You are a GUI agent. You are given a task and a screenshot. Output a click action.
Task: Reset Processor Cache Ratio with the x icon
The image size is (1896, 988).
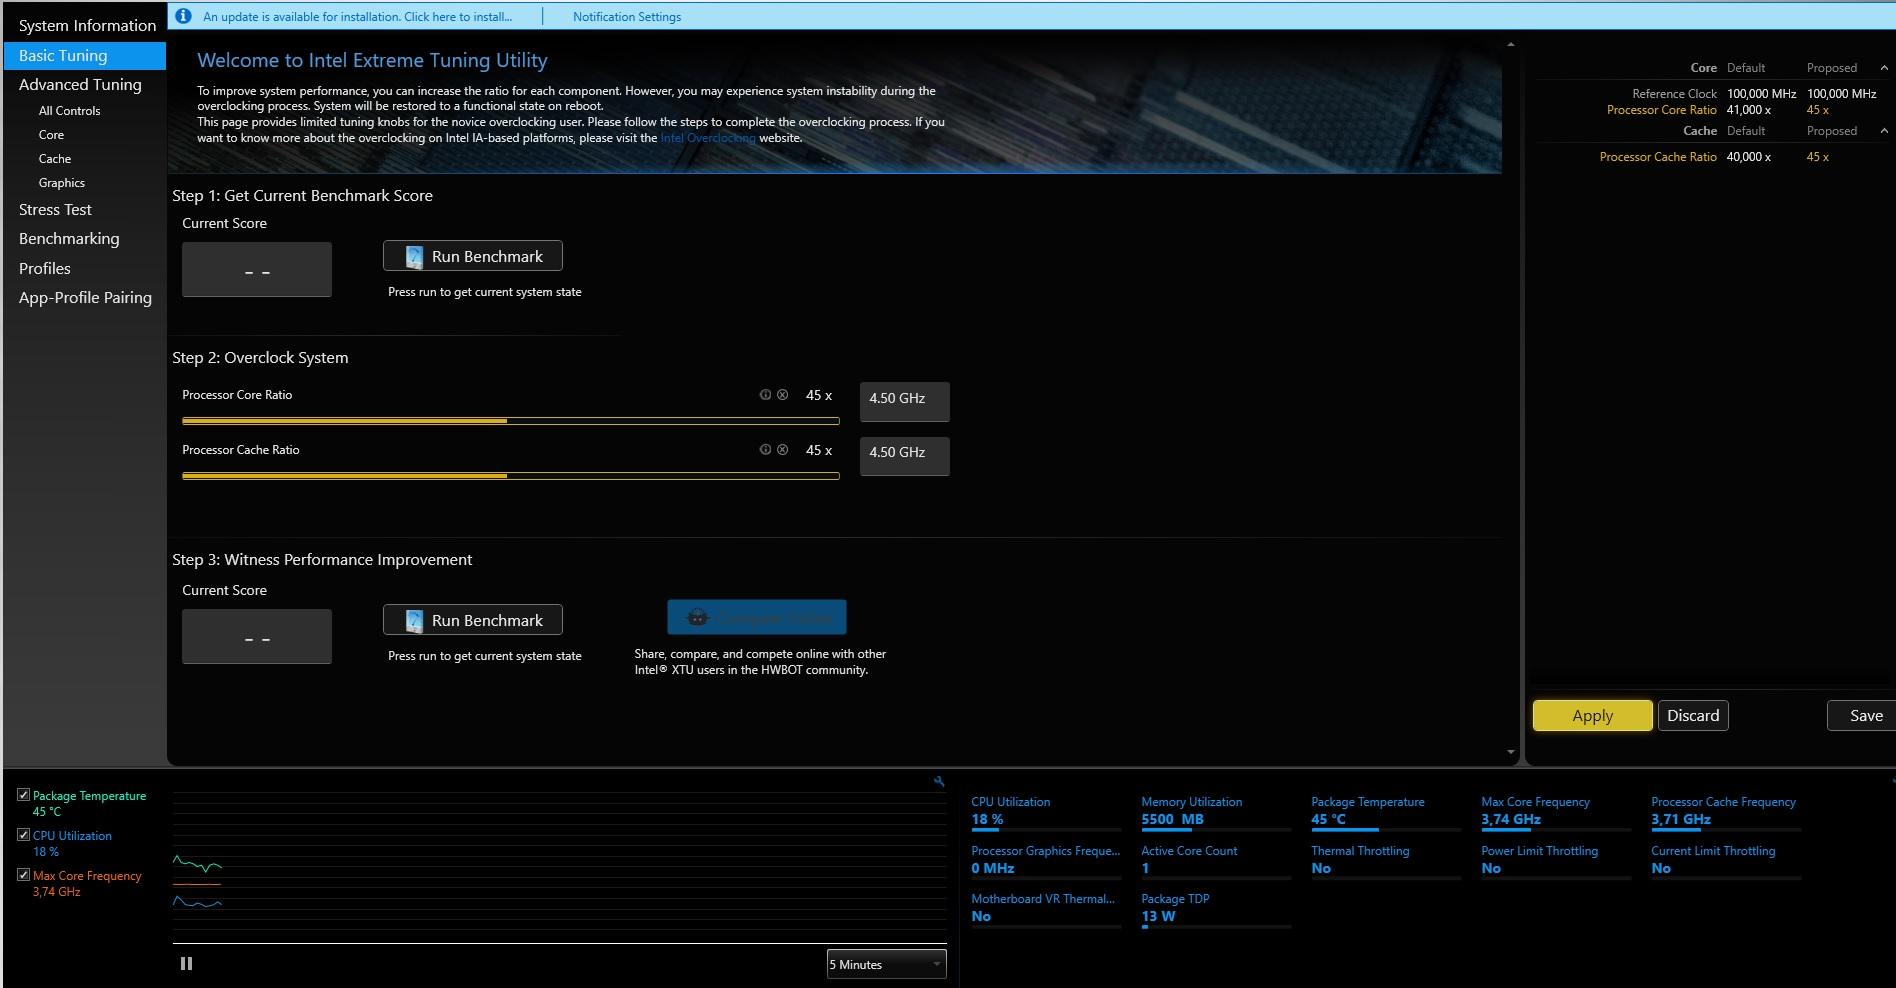tap(782, 450)
